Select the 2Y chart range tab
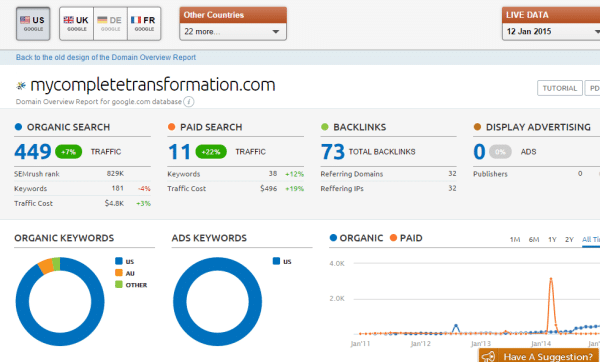 [x=569, y=240]
